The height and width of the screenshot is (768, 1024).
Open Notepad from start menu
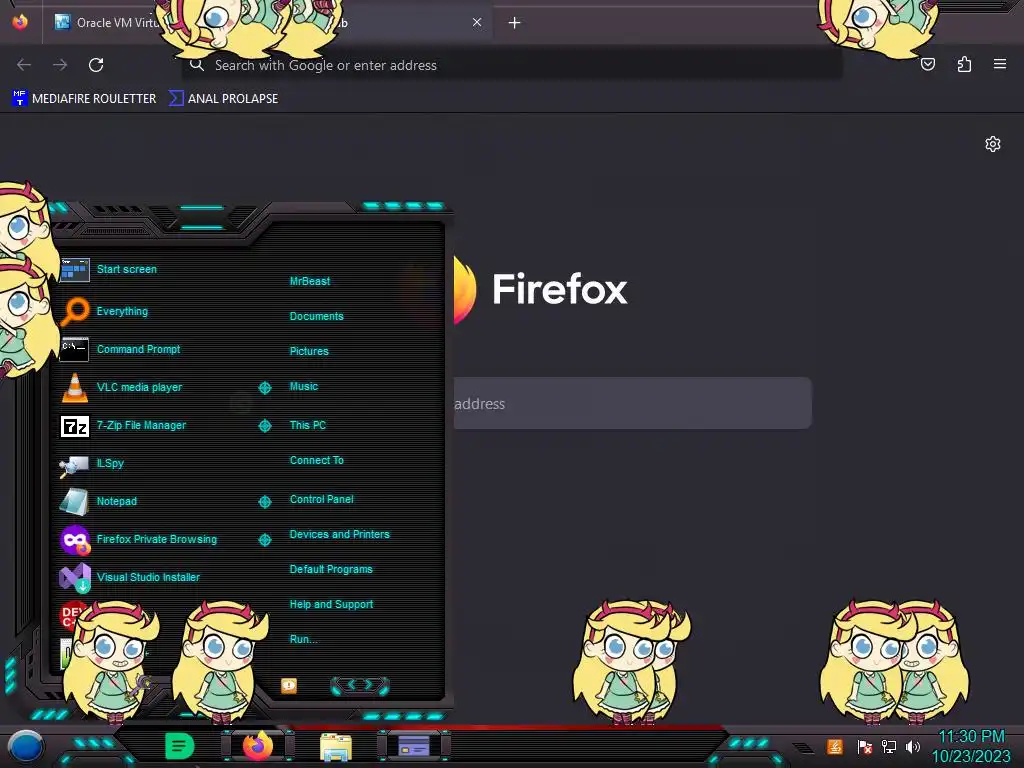coord(99,501)
